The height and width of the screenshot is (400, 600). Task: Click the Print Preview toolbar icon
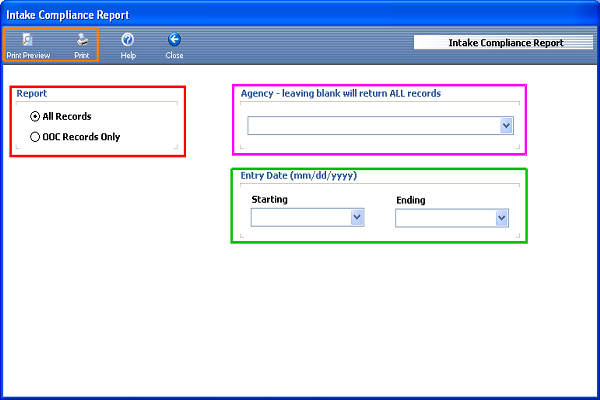click(x=28, y=40)
